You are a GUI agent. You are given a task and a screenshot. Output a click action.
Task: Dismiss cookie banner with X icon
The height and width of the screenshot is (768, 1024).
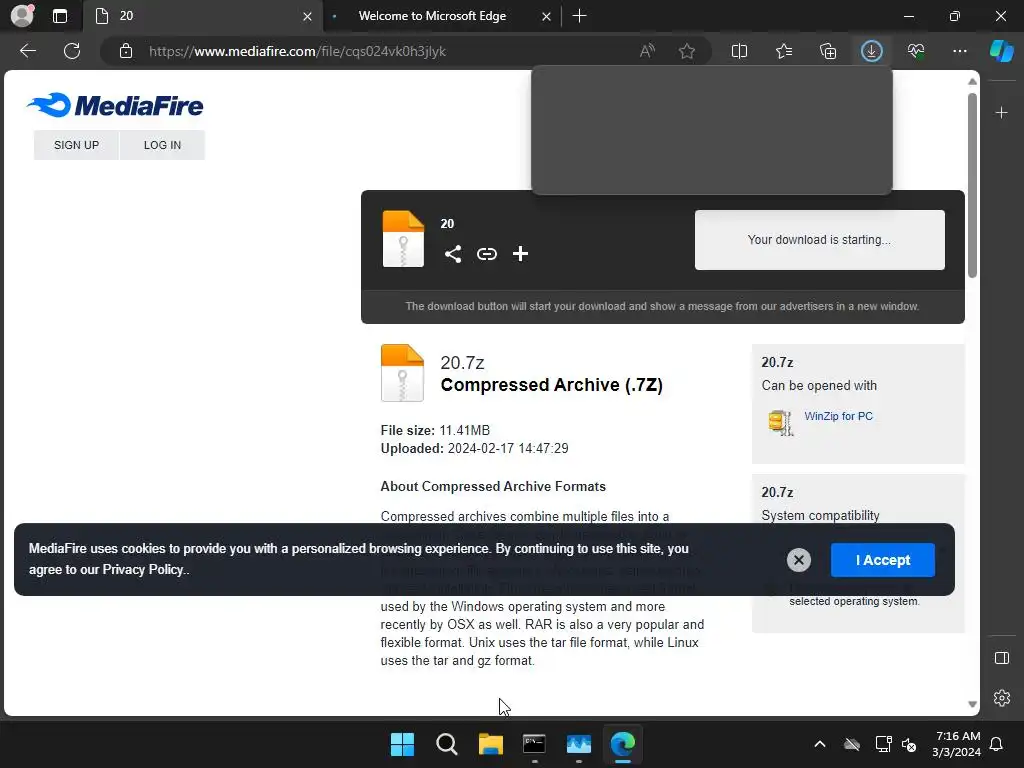point(799,560)
